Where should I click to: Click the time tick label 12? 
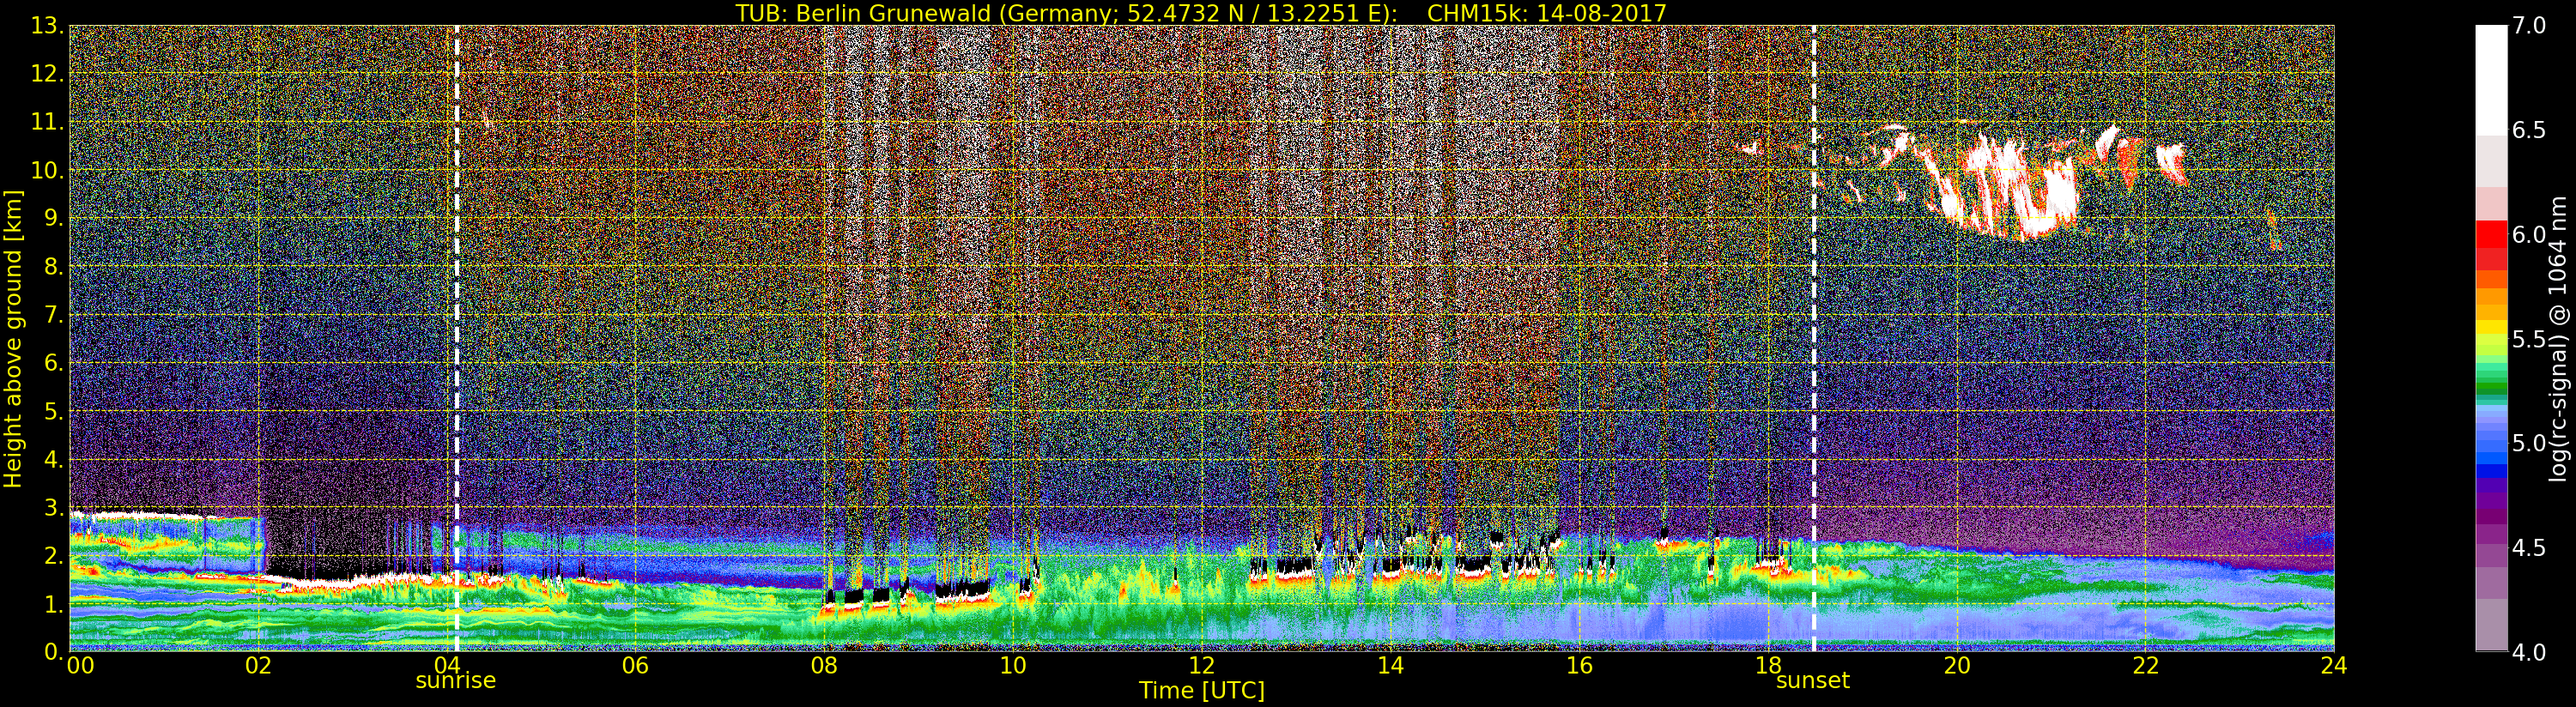[1201, 666]
